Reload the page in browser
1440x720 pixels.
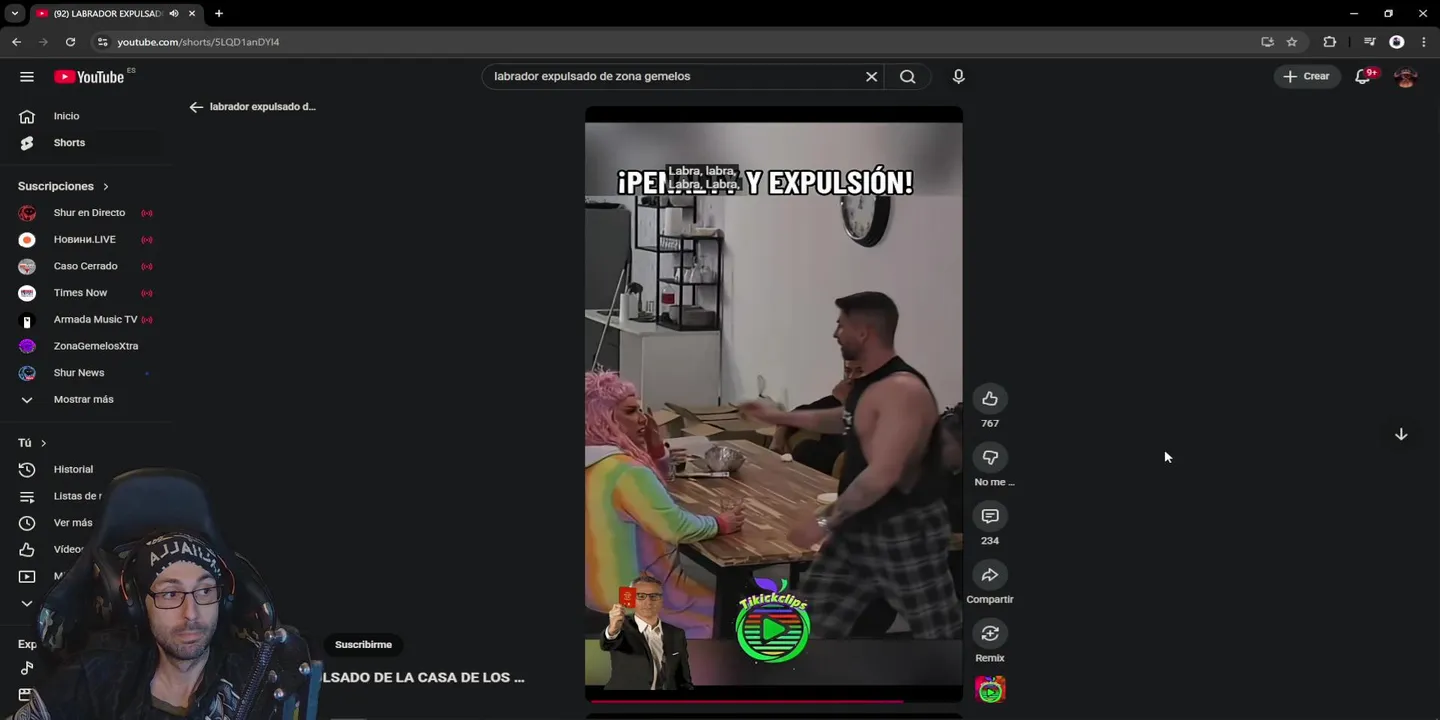[x=70, y=42]
